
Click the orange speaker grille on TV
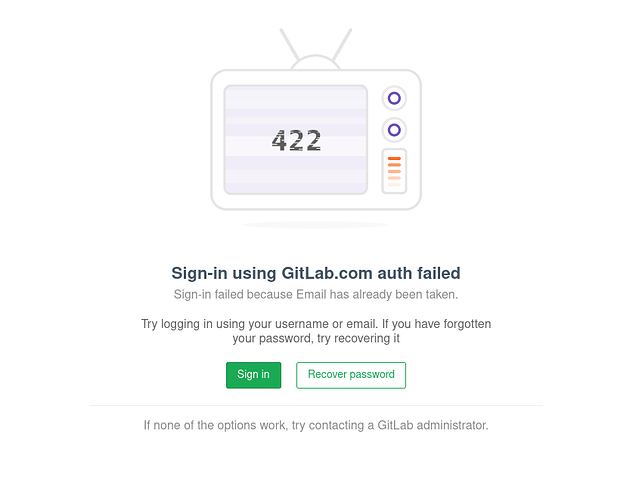(394, 171)
